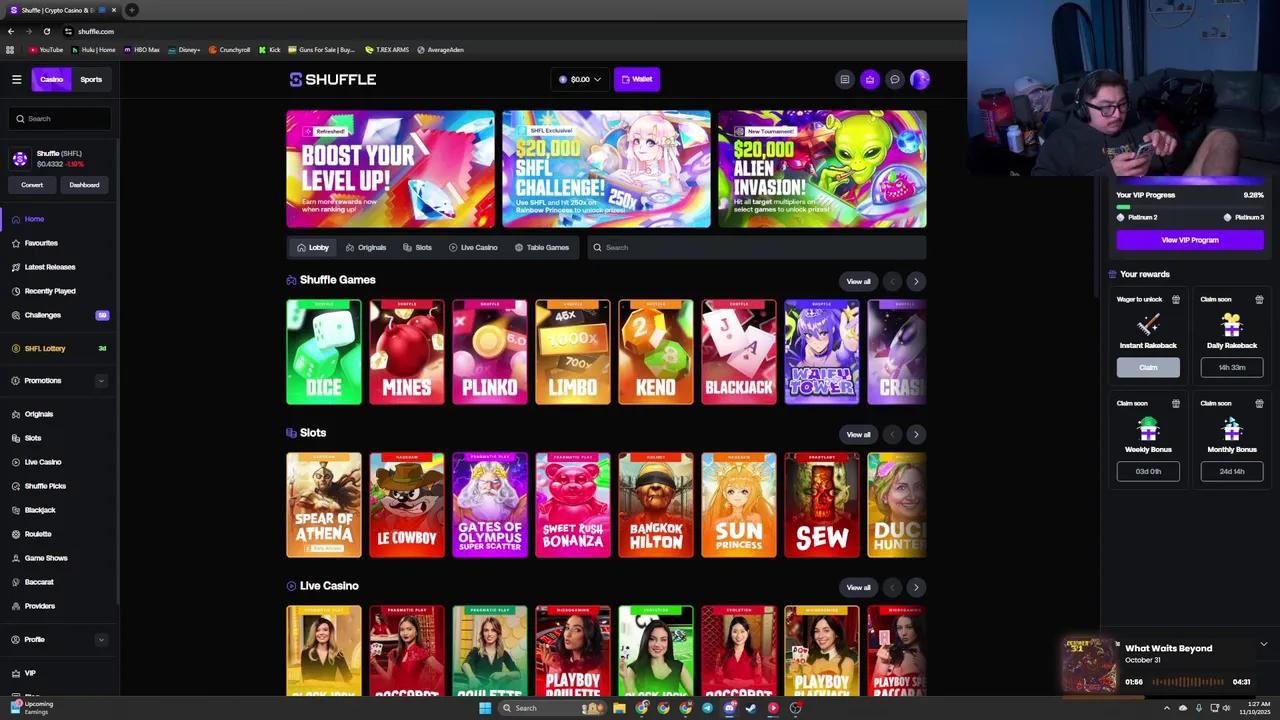Click the rewards gift icon in header
1280x720 pixels.
(x=870, y=80)
